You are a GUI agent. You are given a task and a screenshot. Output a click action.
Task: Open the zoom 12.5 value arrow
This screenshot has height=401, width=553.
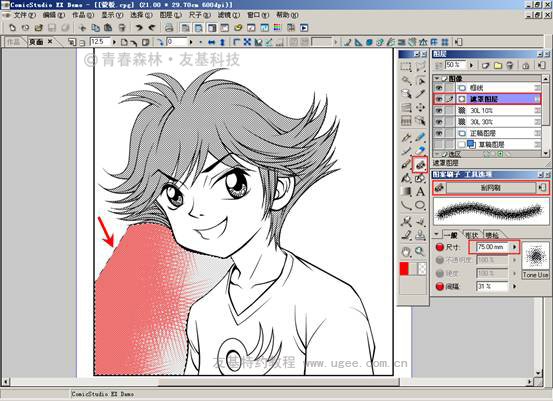point(114,42)
